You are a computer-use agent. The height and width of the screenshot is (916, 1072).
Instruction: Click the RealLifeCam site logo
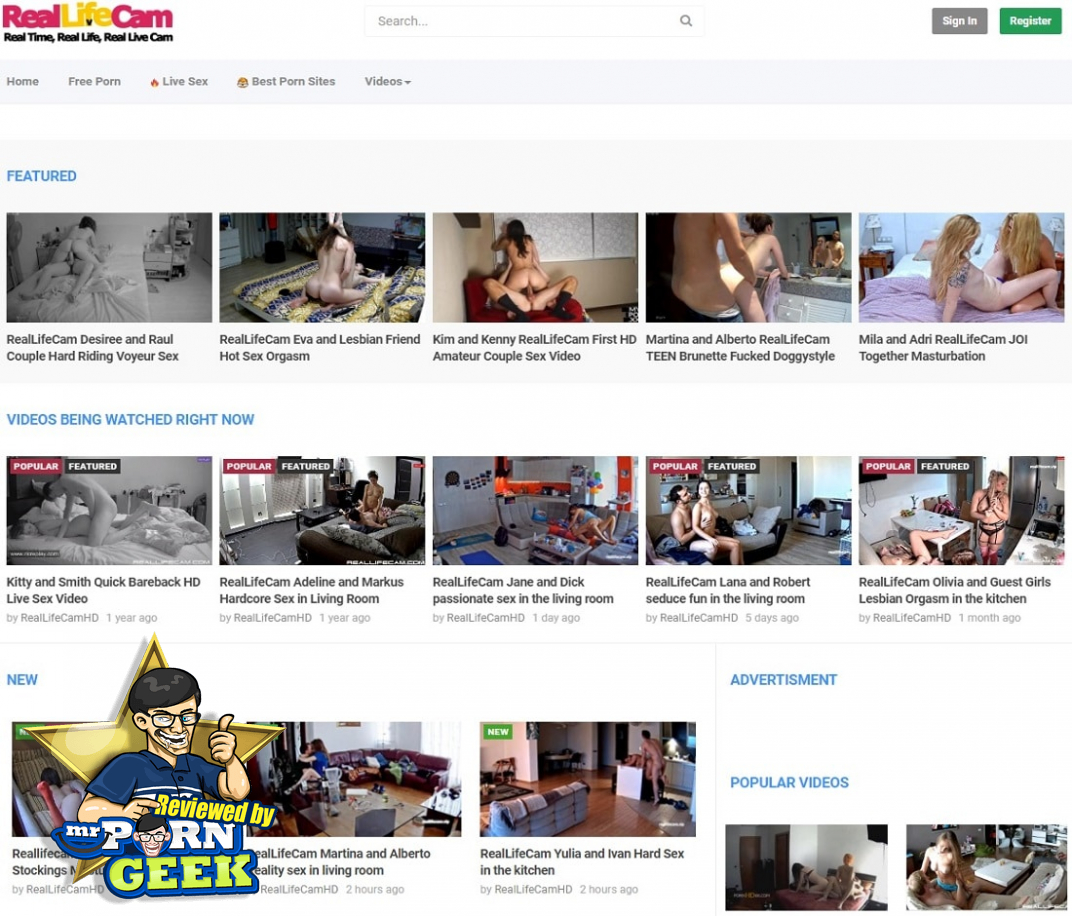(x=88, y=24)
